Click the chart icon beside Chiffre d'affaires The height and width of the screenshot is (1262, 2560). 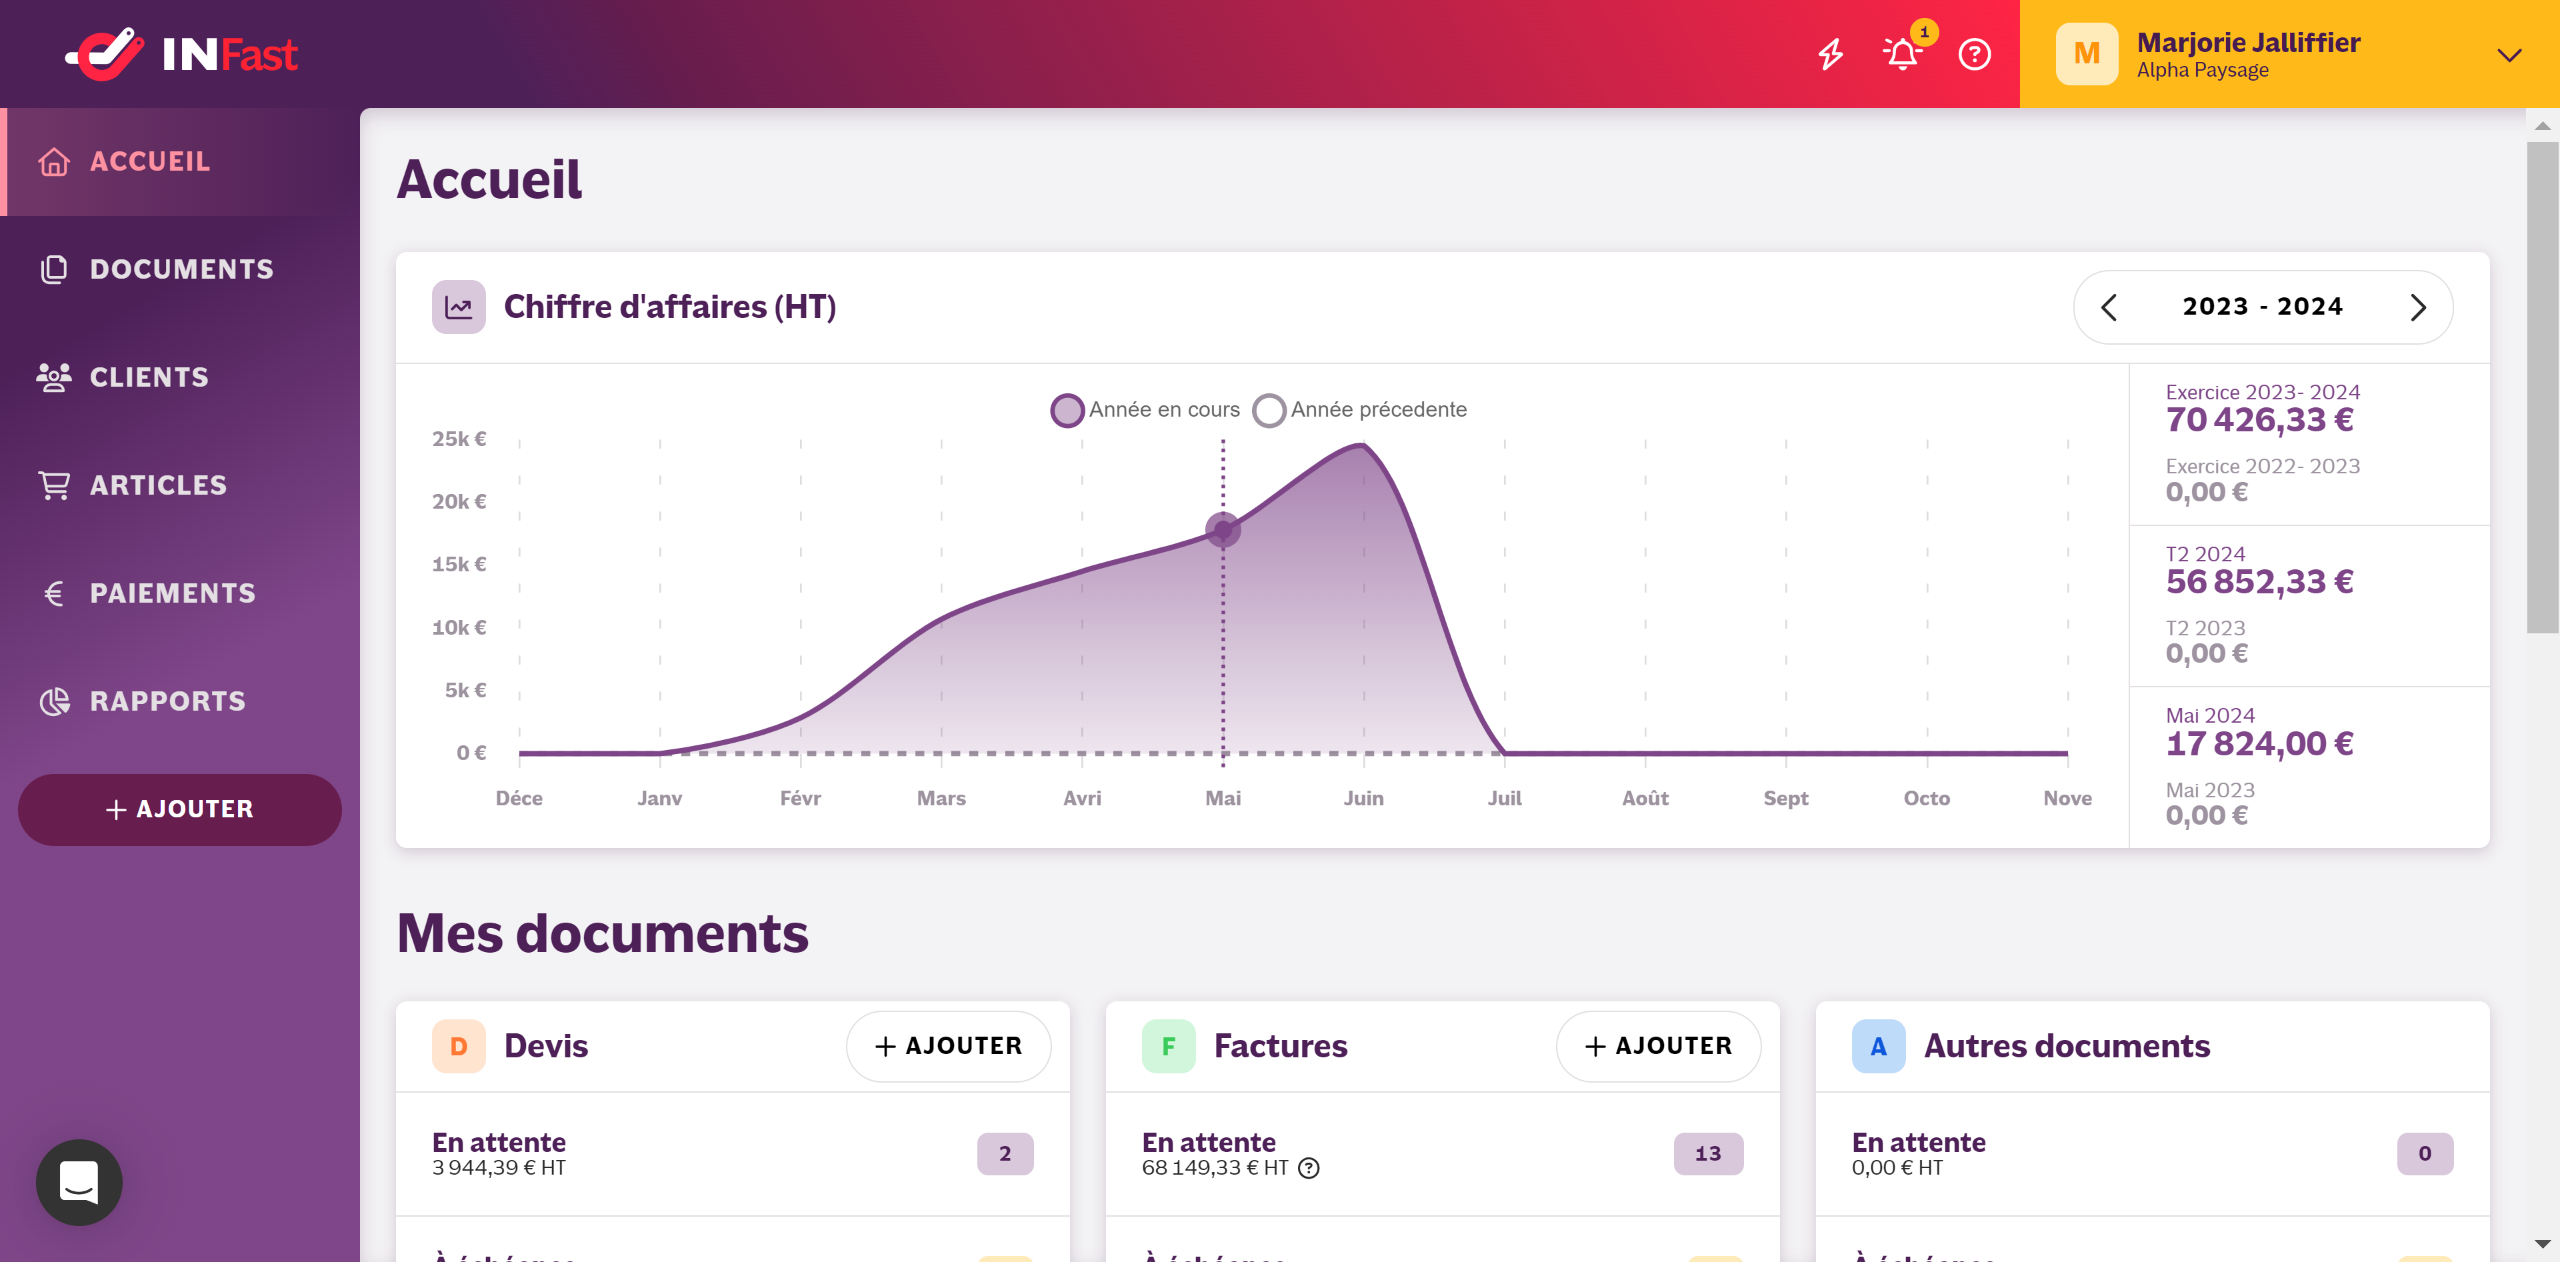(x=459, y=307)
